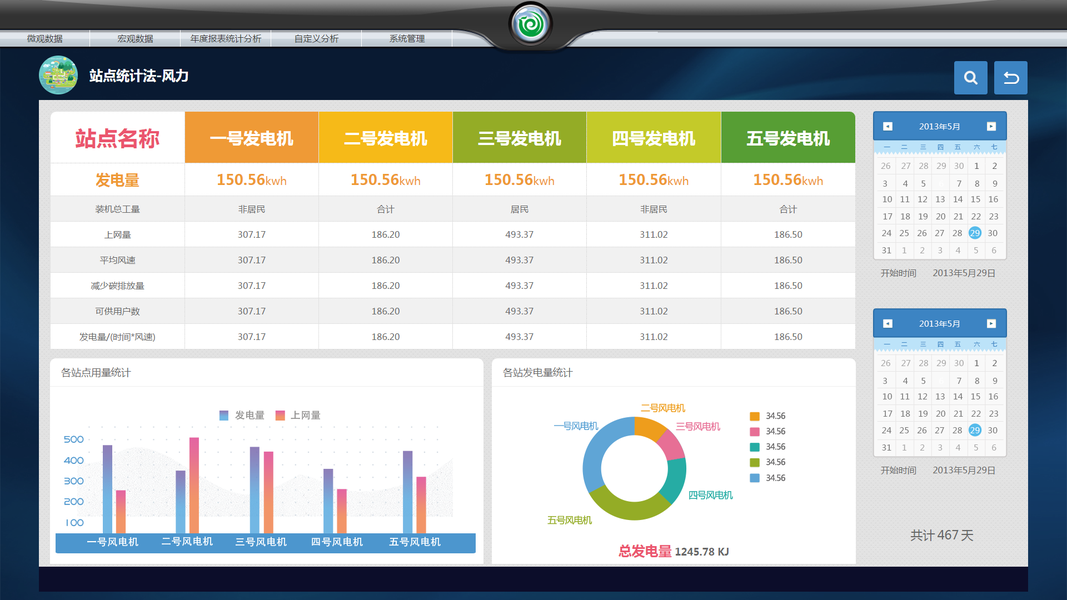The height and width of the screenshot is (600, 1067).
Task: Click the 站点统计法-风力 page title
Action: pyautogui.click(x=139, y=76)
